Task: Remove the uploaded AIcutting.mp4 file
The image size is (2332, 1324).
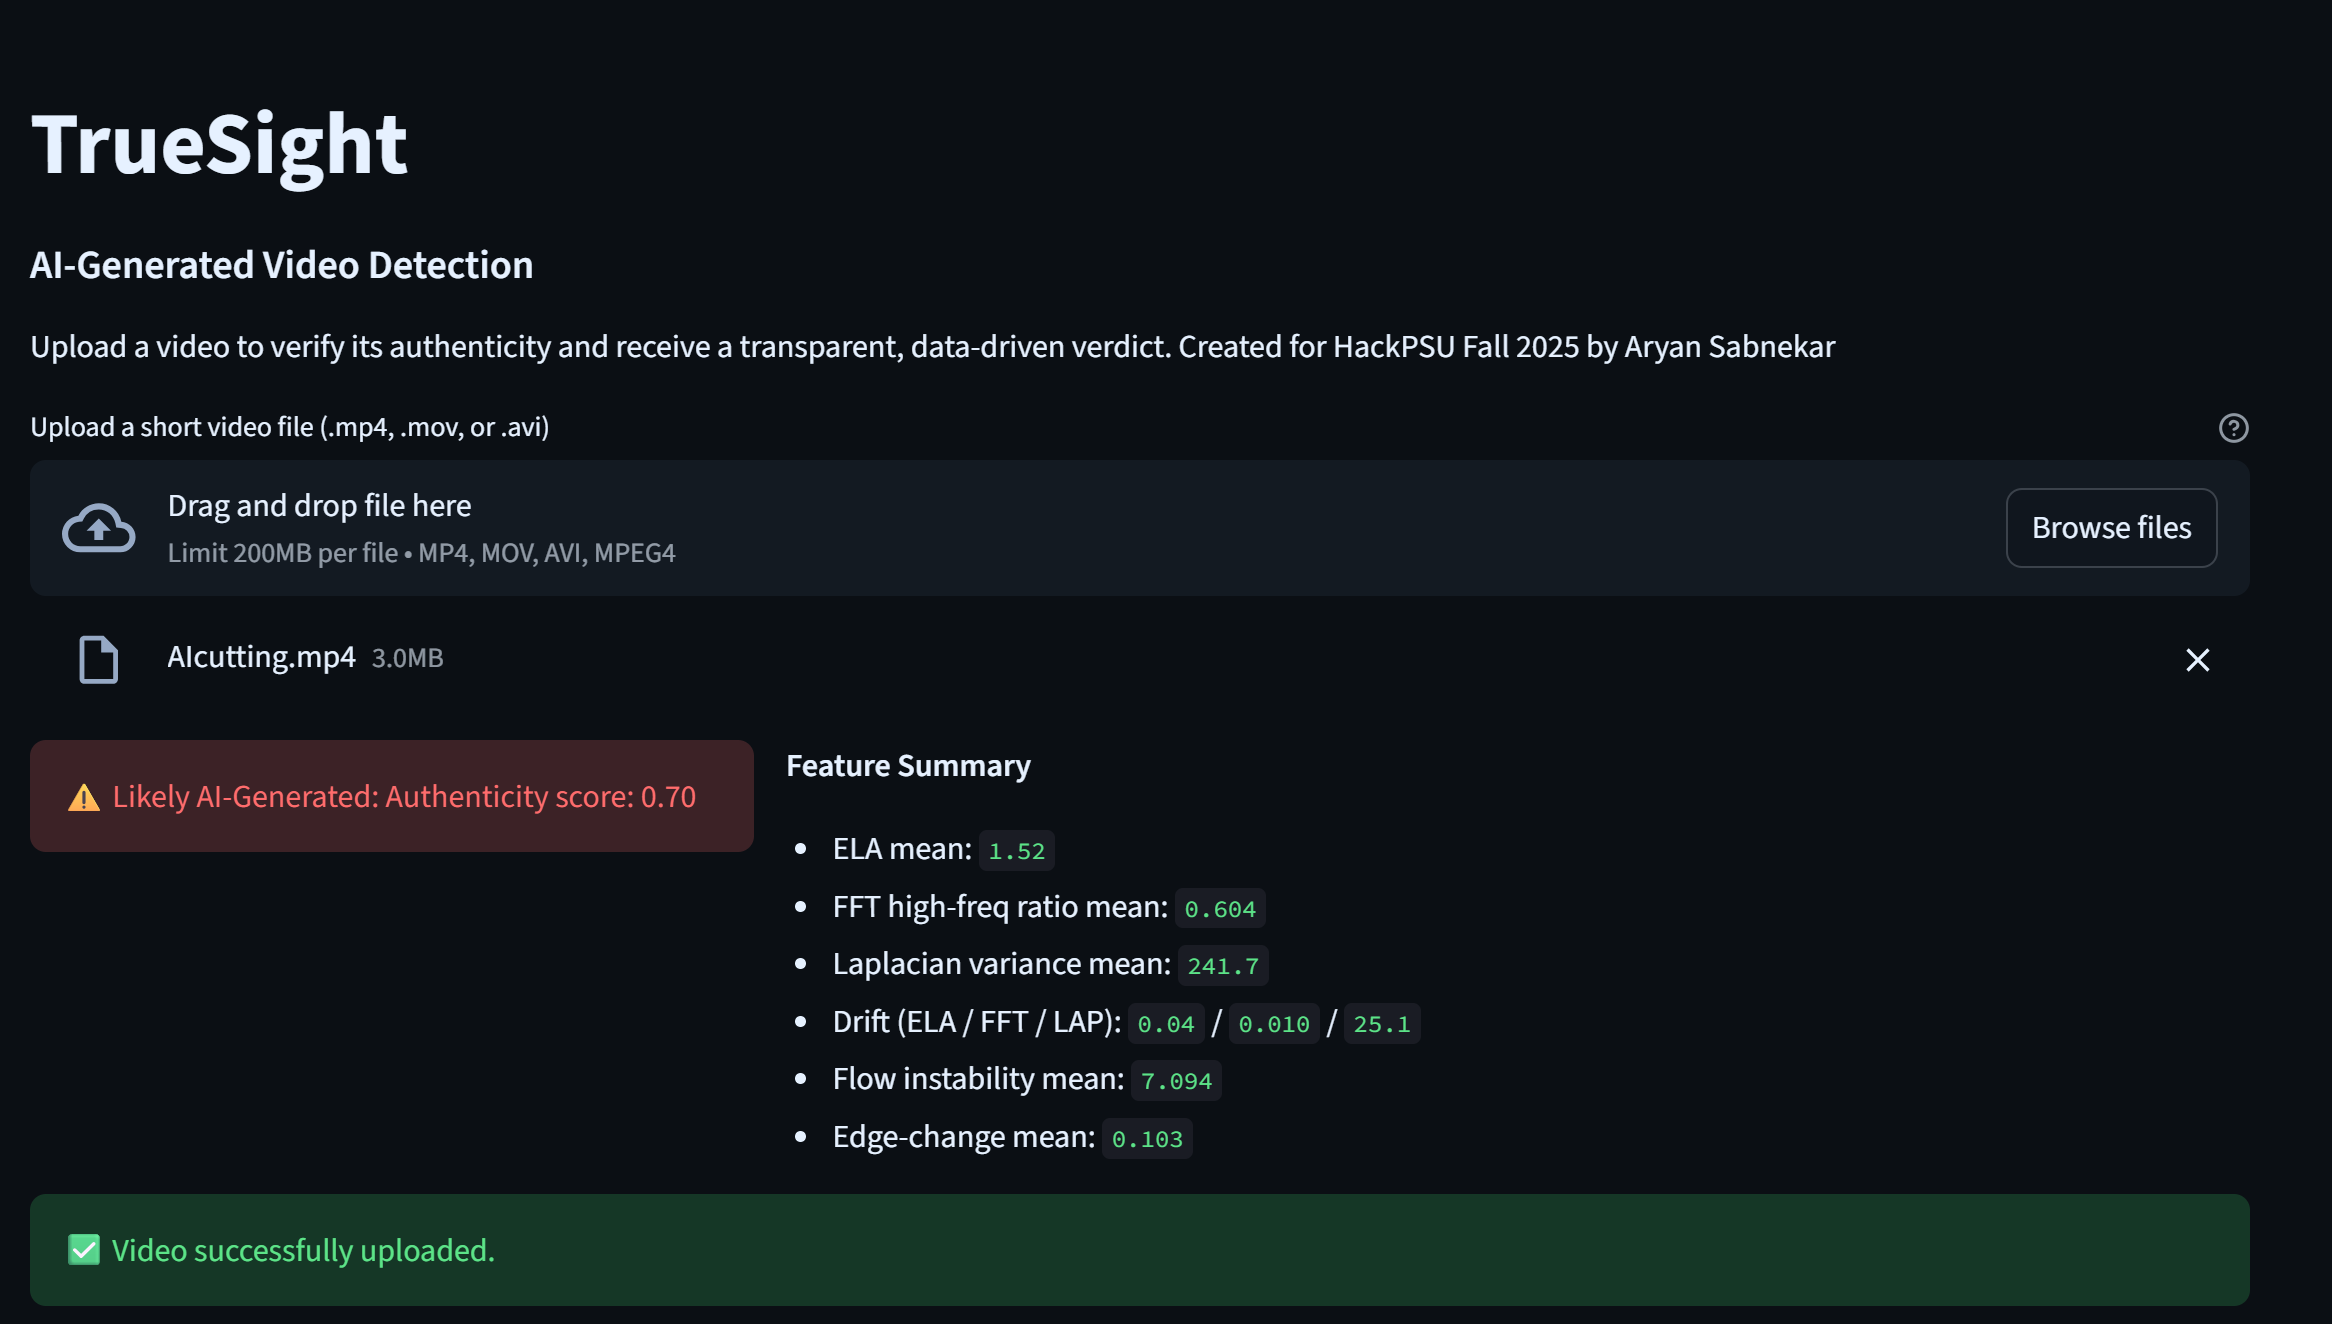Action: 2197,660
